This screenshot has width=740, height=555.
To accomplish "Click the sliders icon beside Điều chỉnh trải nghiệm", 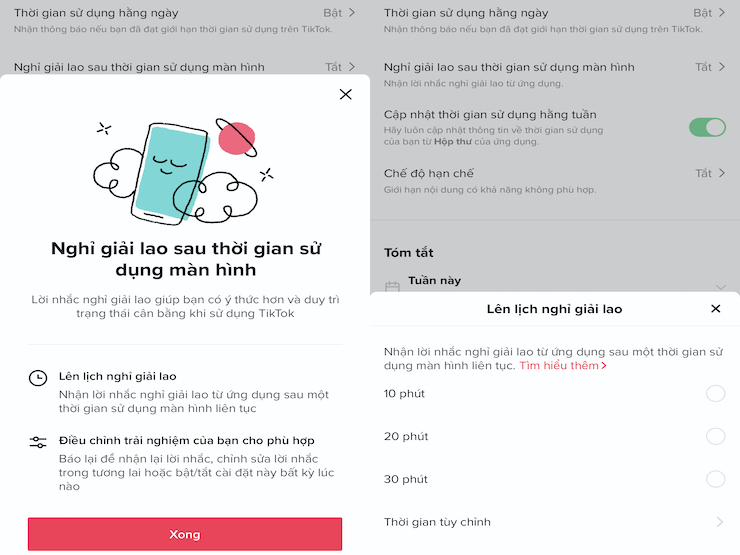I will 38,442.
